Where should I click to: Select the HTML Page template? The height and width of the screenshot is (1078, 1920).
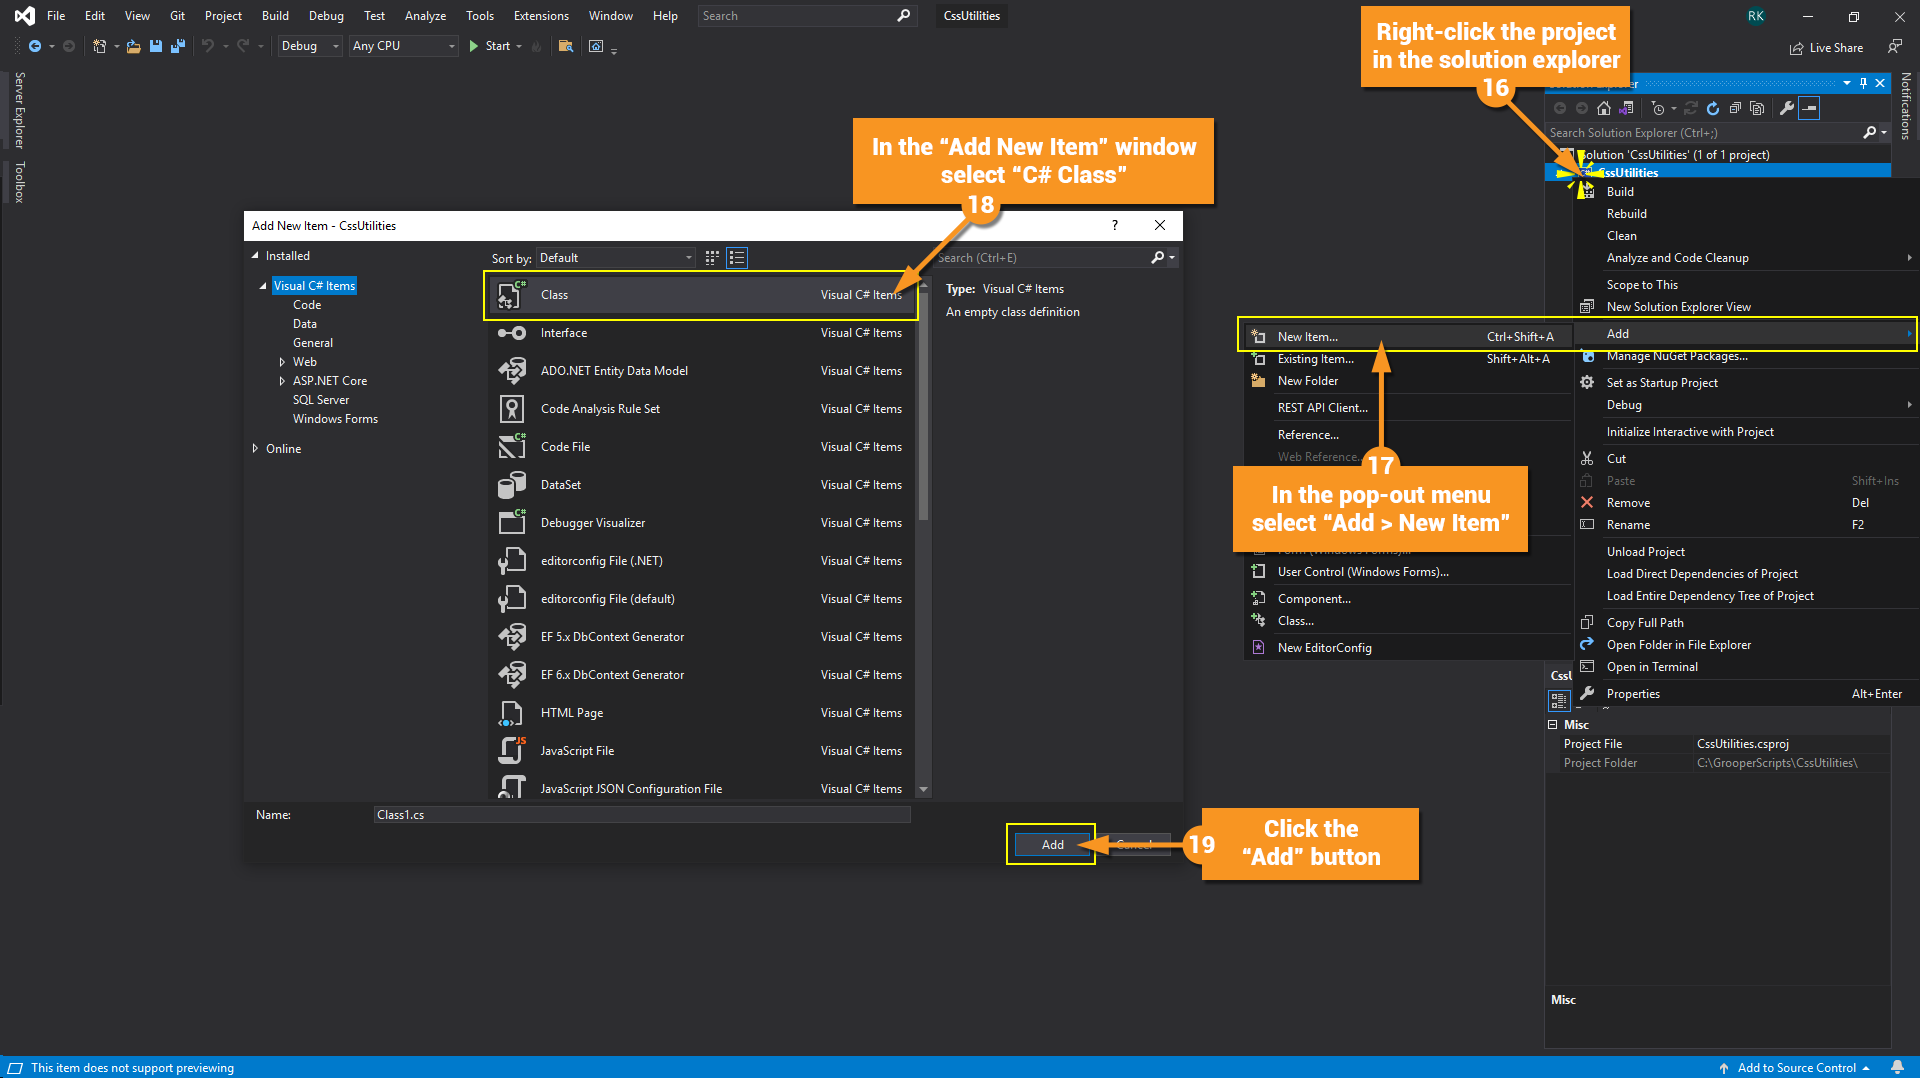click(700, 713)
